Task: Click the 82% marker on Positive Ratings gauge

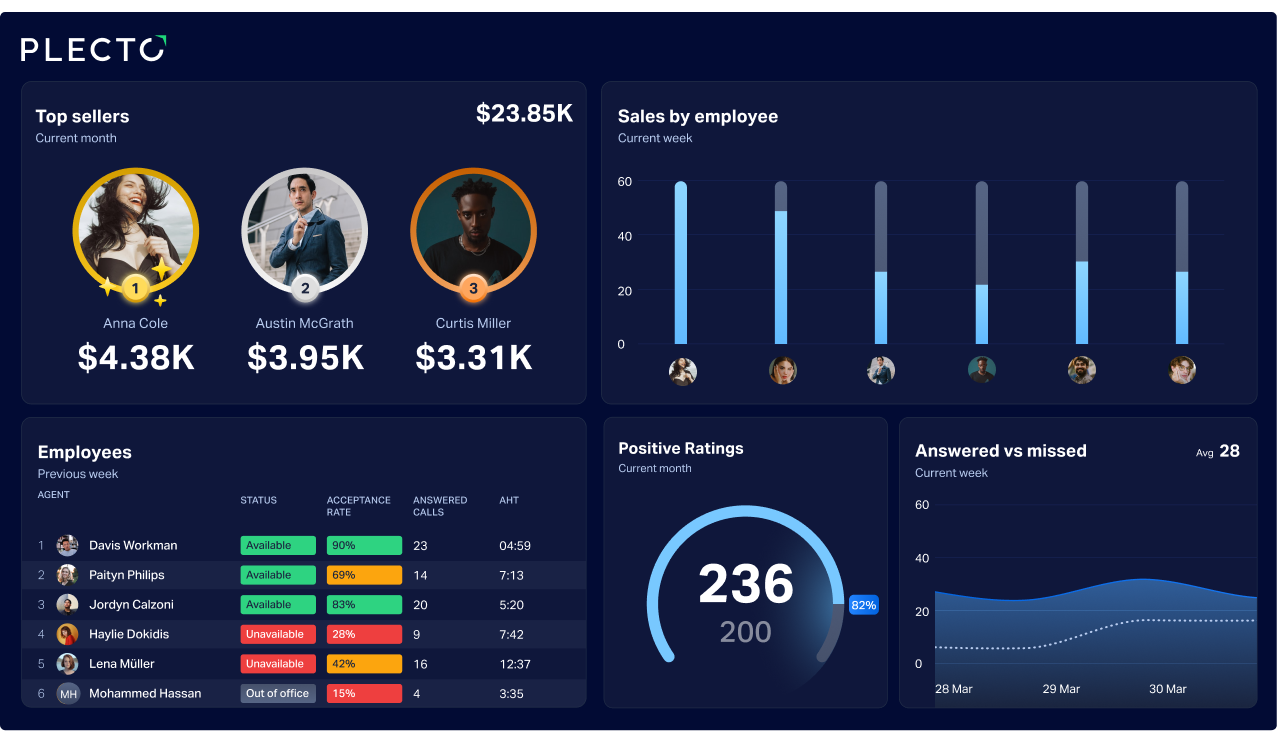Action: (863, 605)
